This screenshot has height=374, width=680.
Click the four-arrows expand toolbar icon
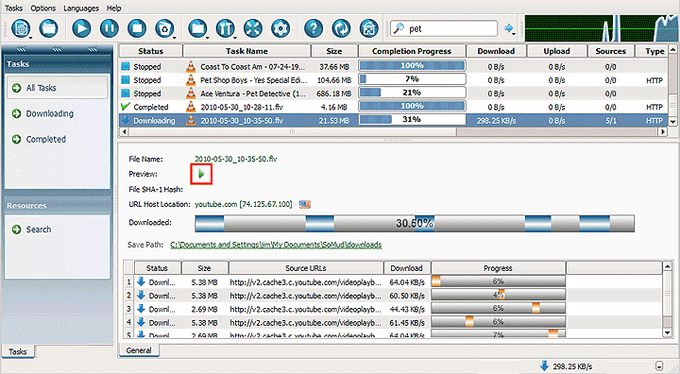[x=253, y=29]
